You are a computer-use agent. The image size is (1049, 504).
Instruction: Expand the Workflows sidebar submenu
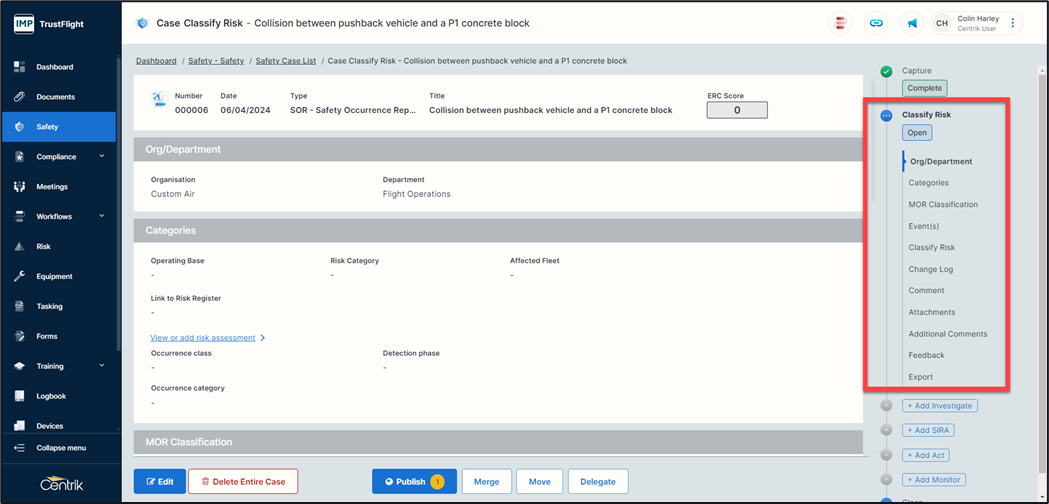click(102, 217)
